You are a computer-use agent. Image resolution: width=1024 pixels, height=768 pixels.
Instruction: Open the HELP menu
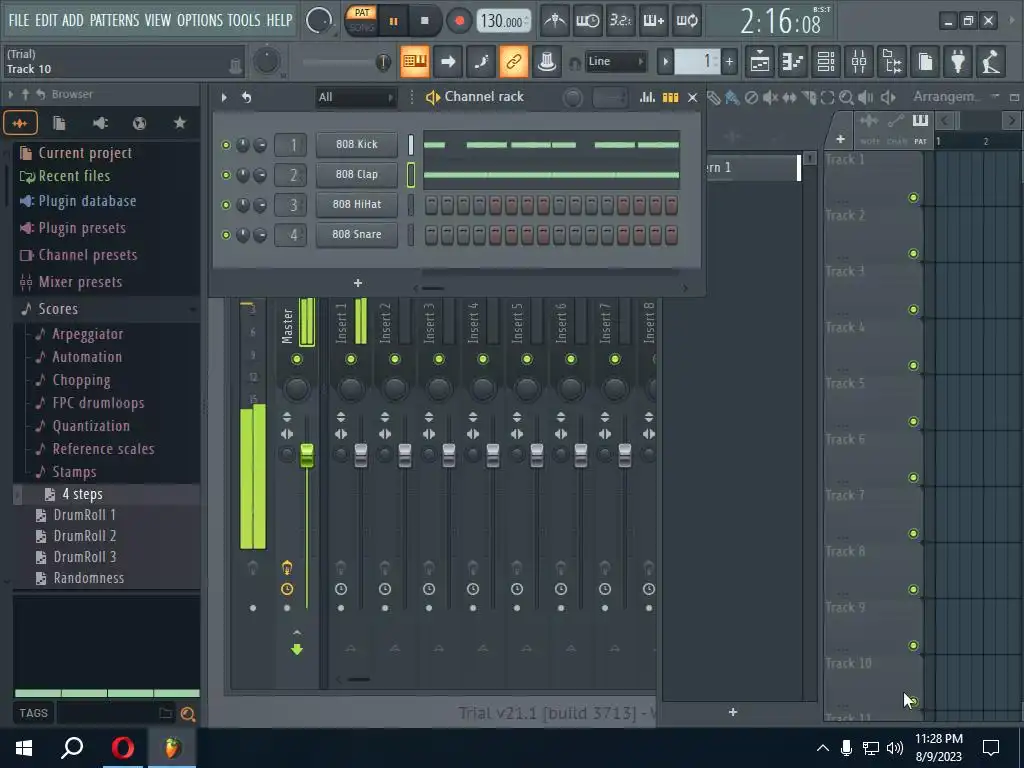pyautogui.click(x=279, y=20)
